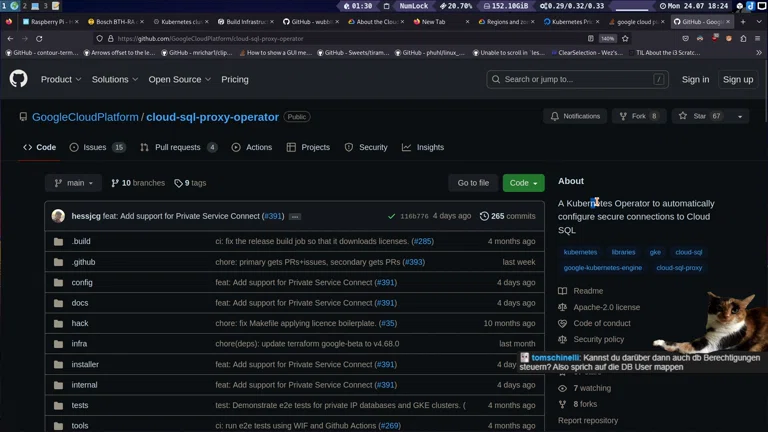Viewport: 768px width, 432px height.
Task: Click the Notifications bell button
Action: (575, 116)
